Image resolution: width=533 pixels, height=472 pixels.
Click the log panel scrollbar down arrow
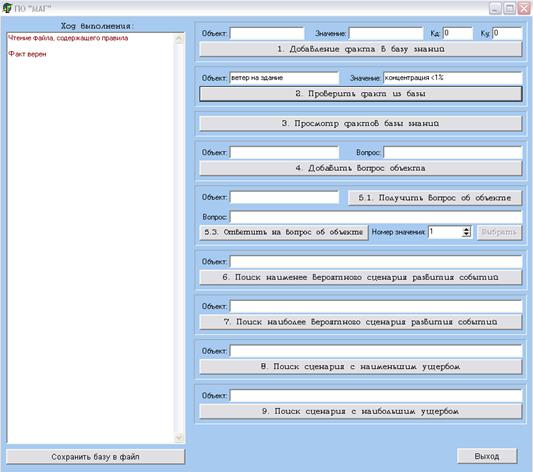(x=179, y=437)
